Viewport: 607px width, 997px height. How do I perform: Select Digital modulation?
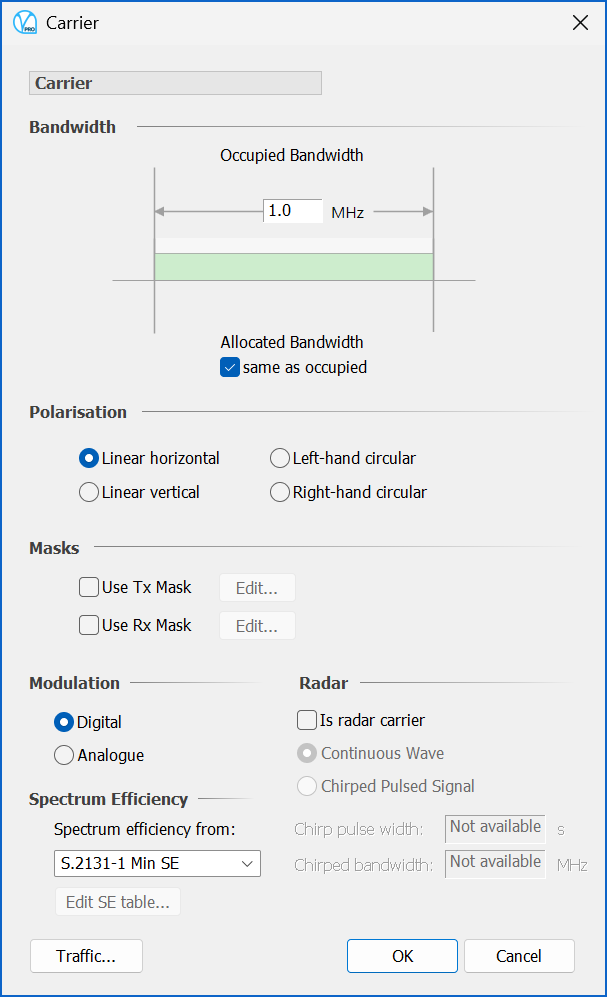tap(63, 722)
